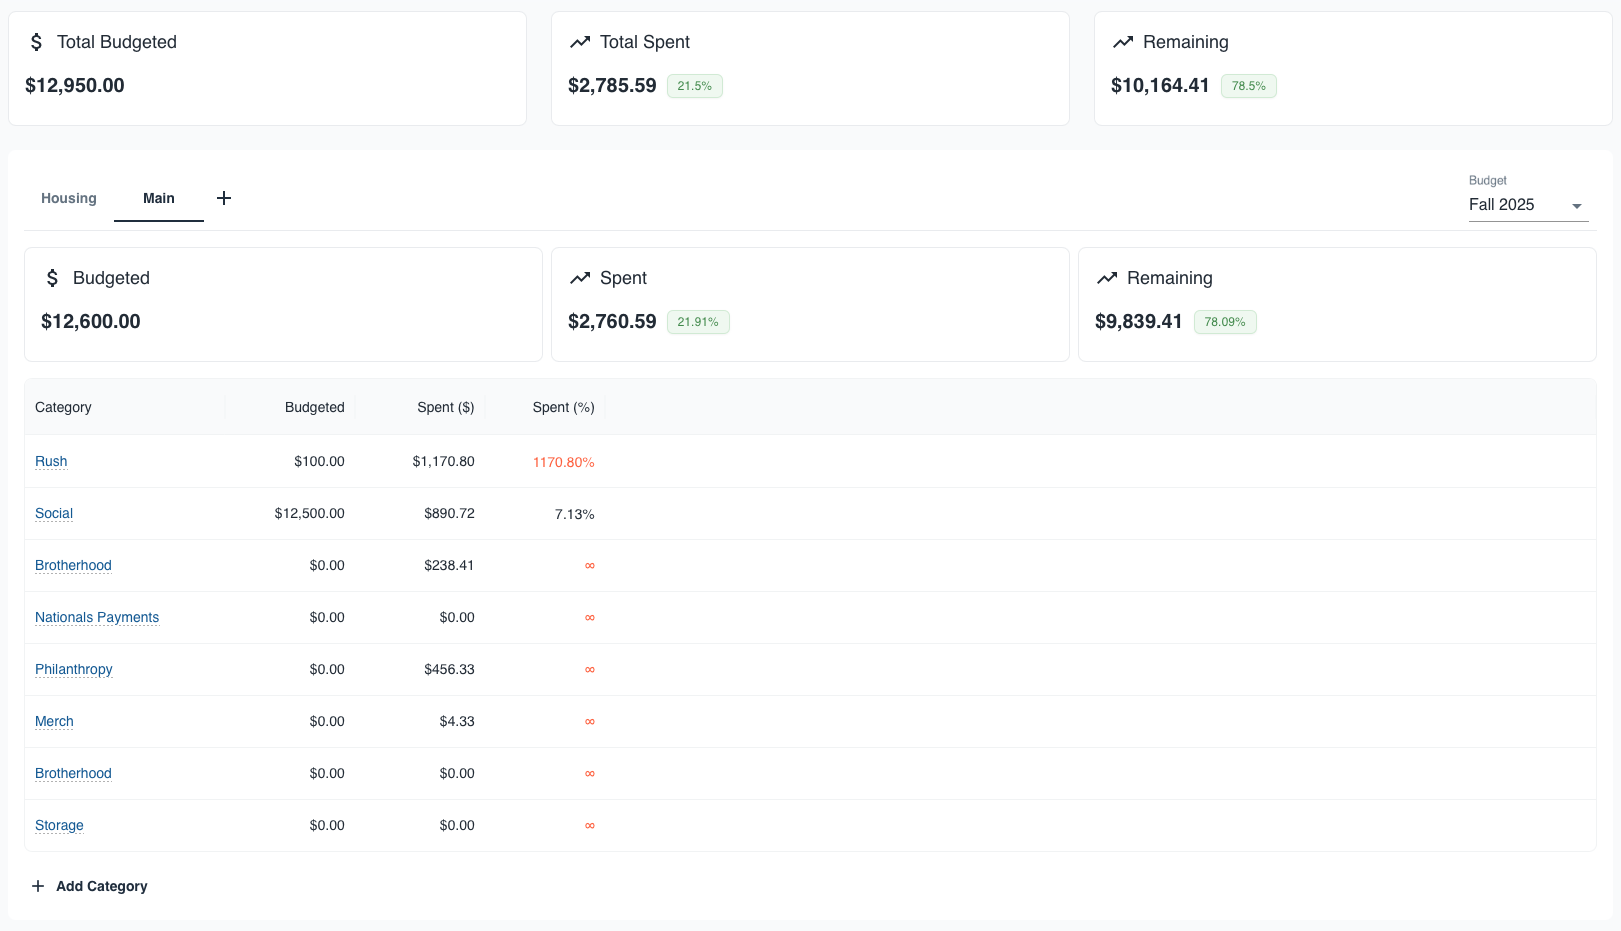The width and height of the screenshot is (1621, 931).
Task: Open the Fall 2025 budget dropdown
Action: 1527,204
